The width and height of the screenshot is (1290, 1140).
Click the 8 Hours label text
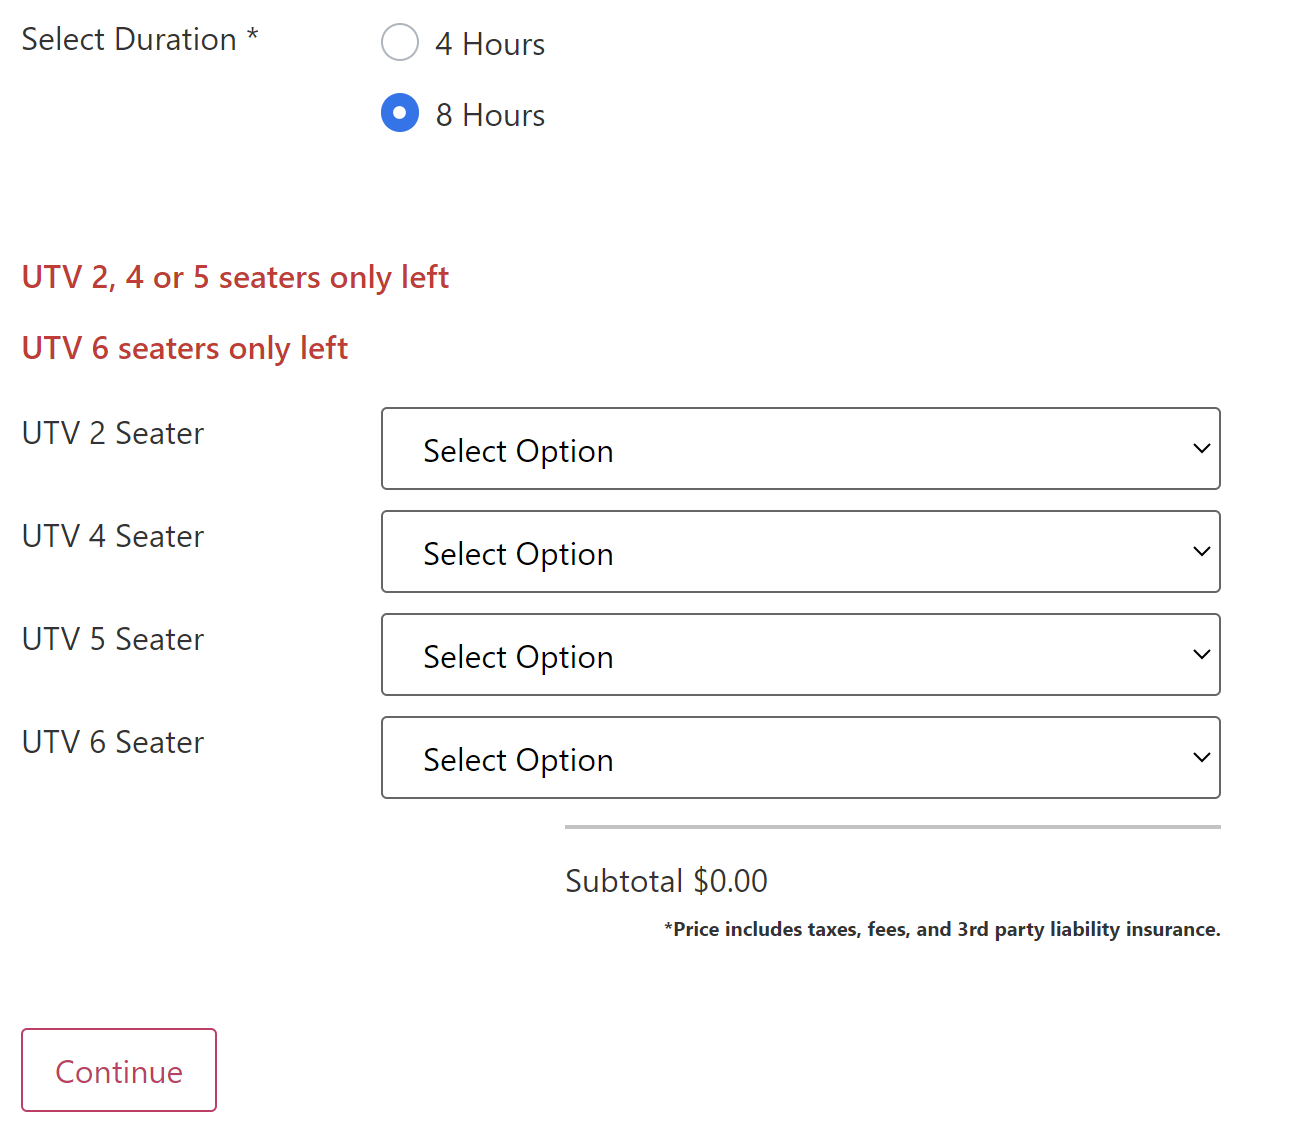point(490,114)
